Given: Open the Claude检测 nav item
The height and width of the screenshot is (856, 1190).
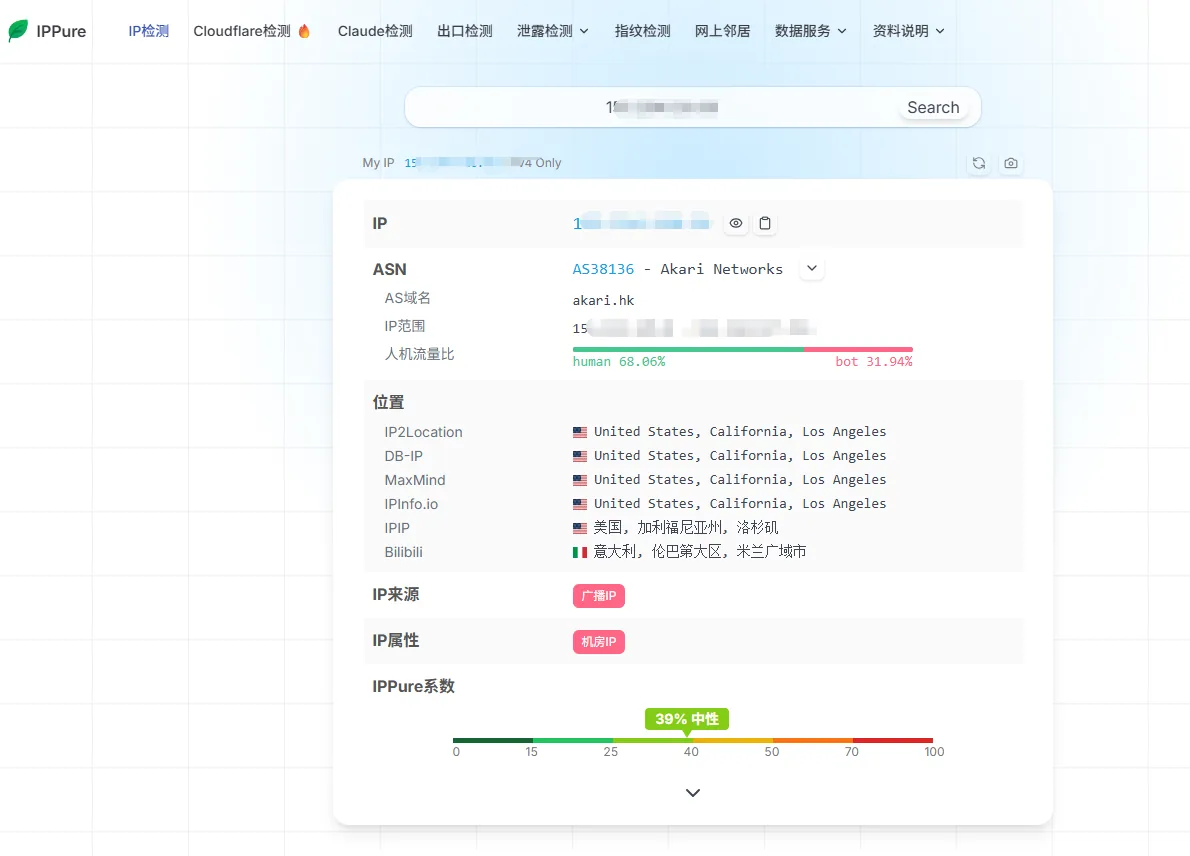Looking at the screenshot, I should 375,31.
